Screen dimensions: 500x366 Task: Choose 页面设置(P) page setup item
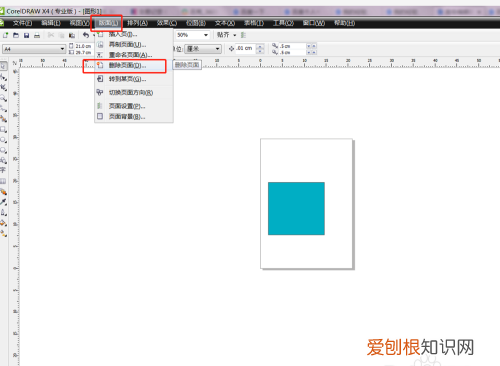134,106
